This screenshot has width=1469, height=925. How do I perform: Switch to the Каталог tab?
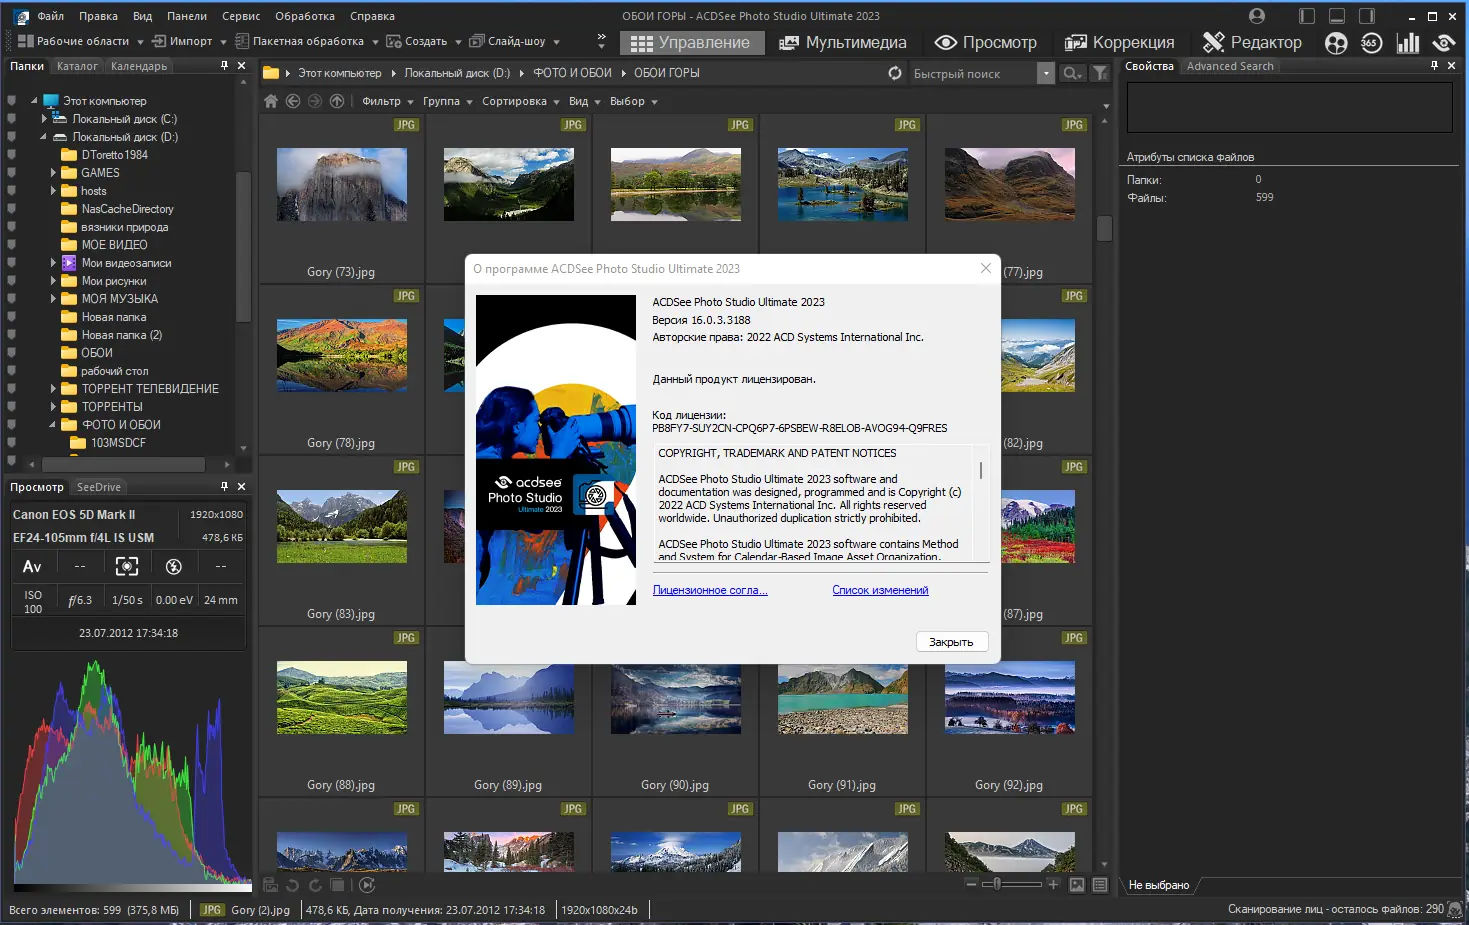[x=77, y=66]
